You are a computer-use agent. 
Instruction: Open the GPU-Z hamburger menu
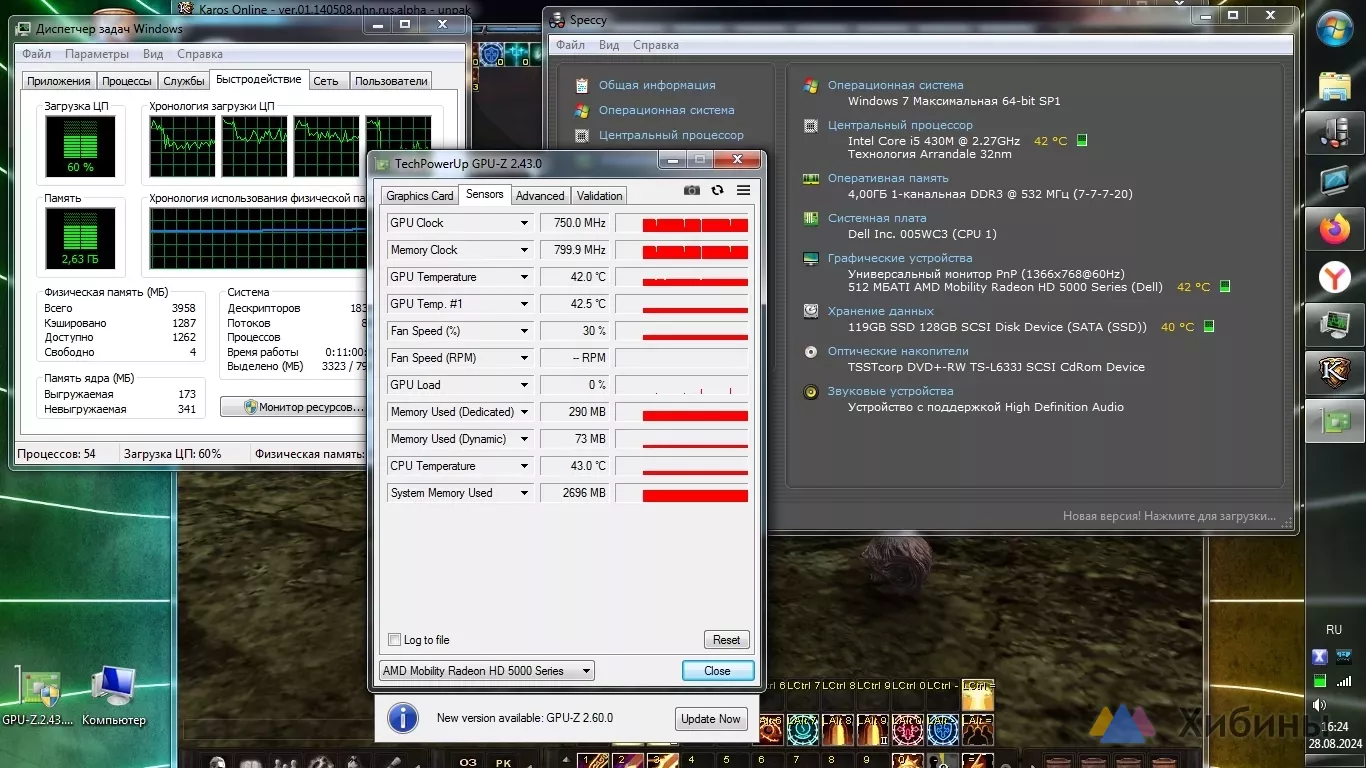(743, 190)
